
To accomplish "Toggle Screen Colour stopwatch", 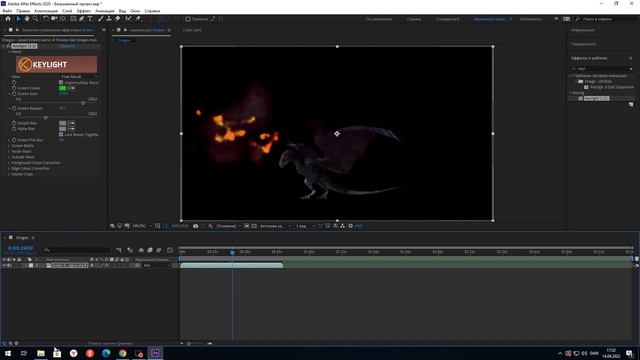I will click(x=14, y=88).
